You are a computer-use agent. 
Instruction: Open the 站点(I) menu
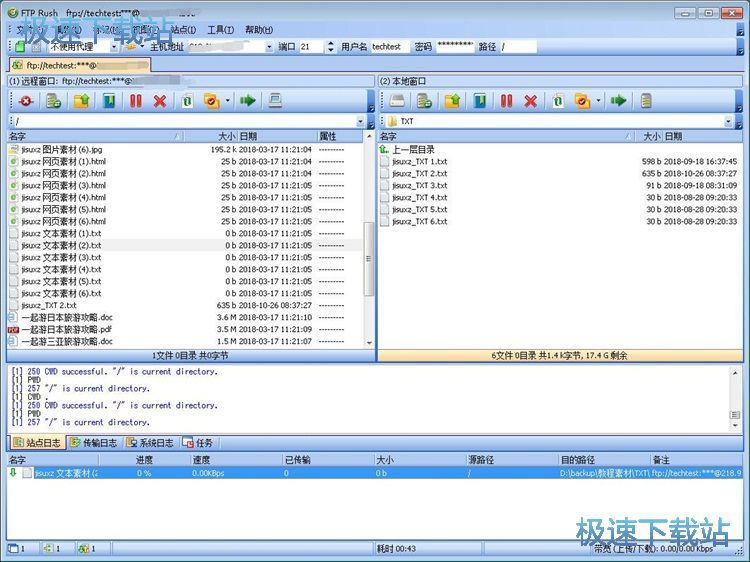(183, 30)
